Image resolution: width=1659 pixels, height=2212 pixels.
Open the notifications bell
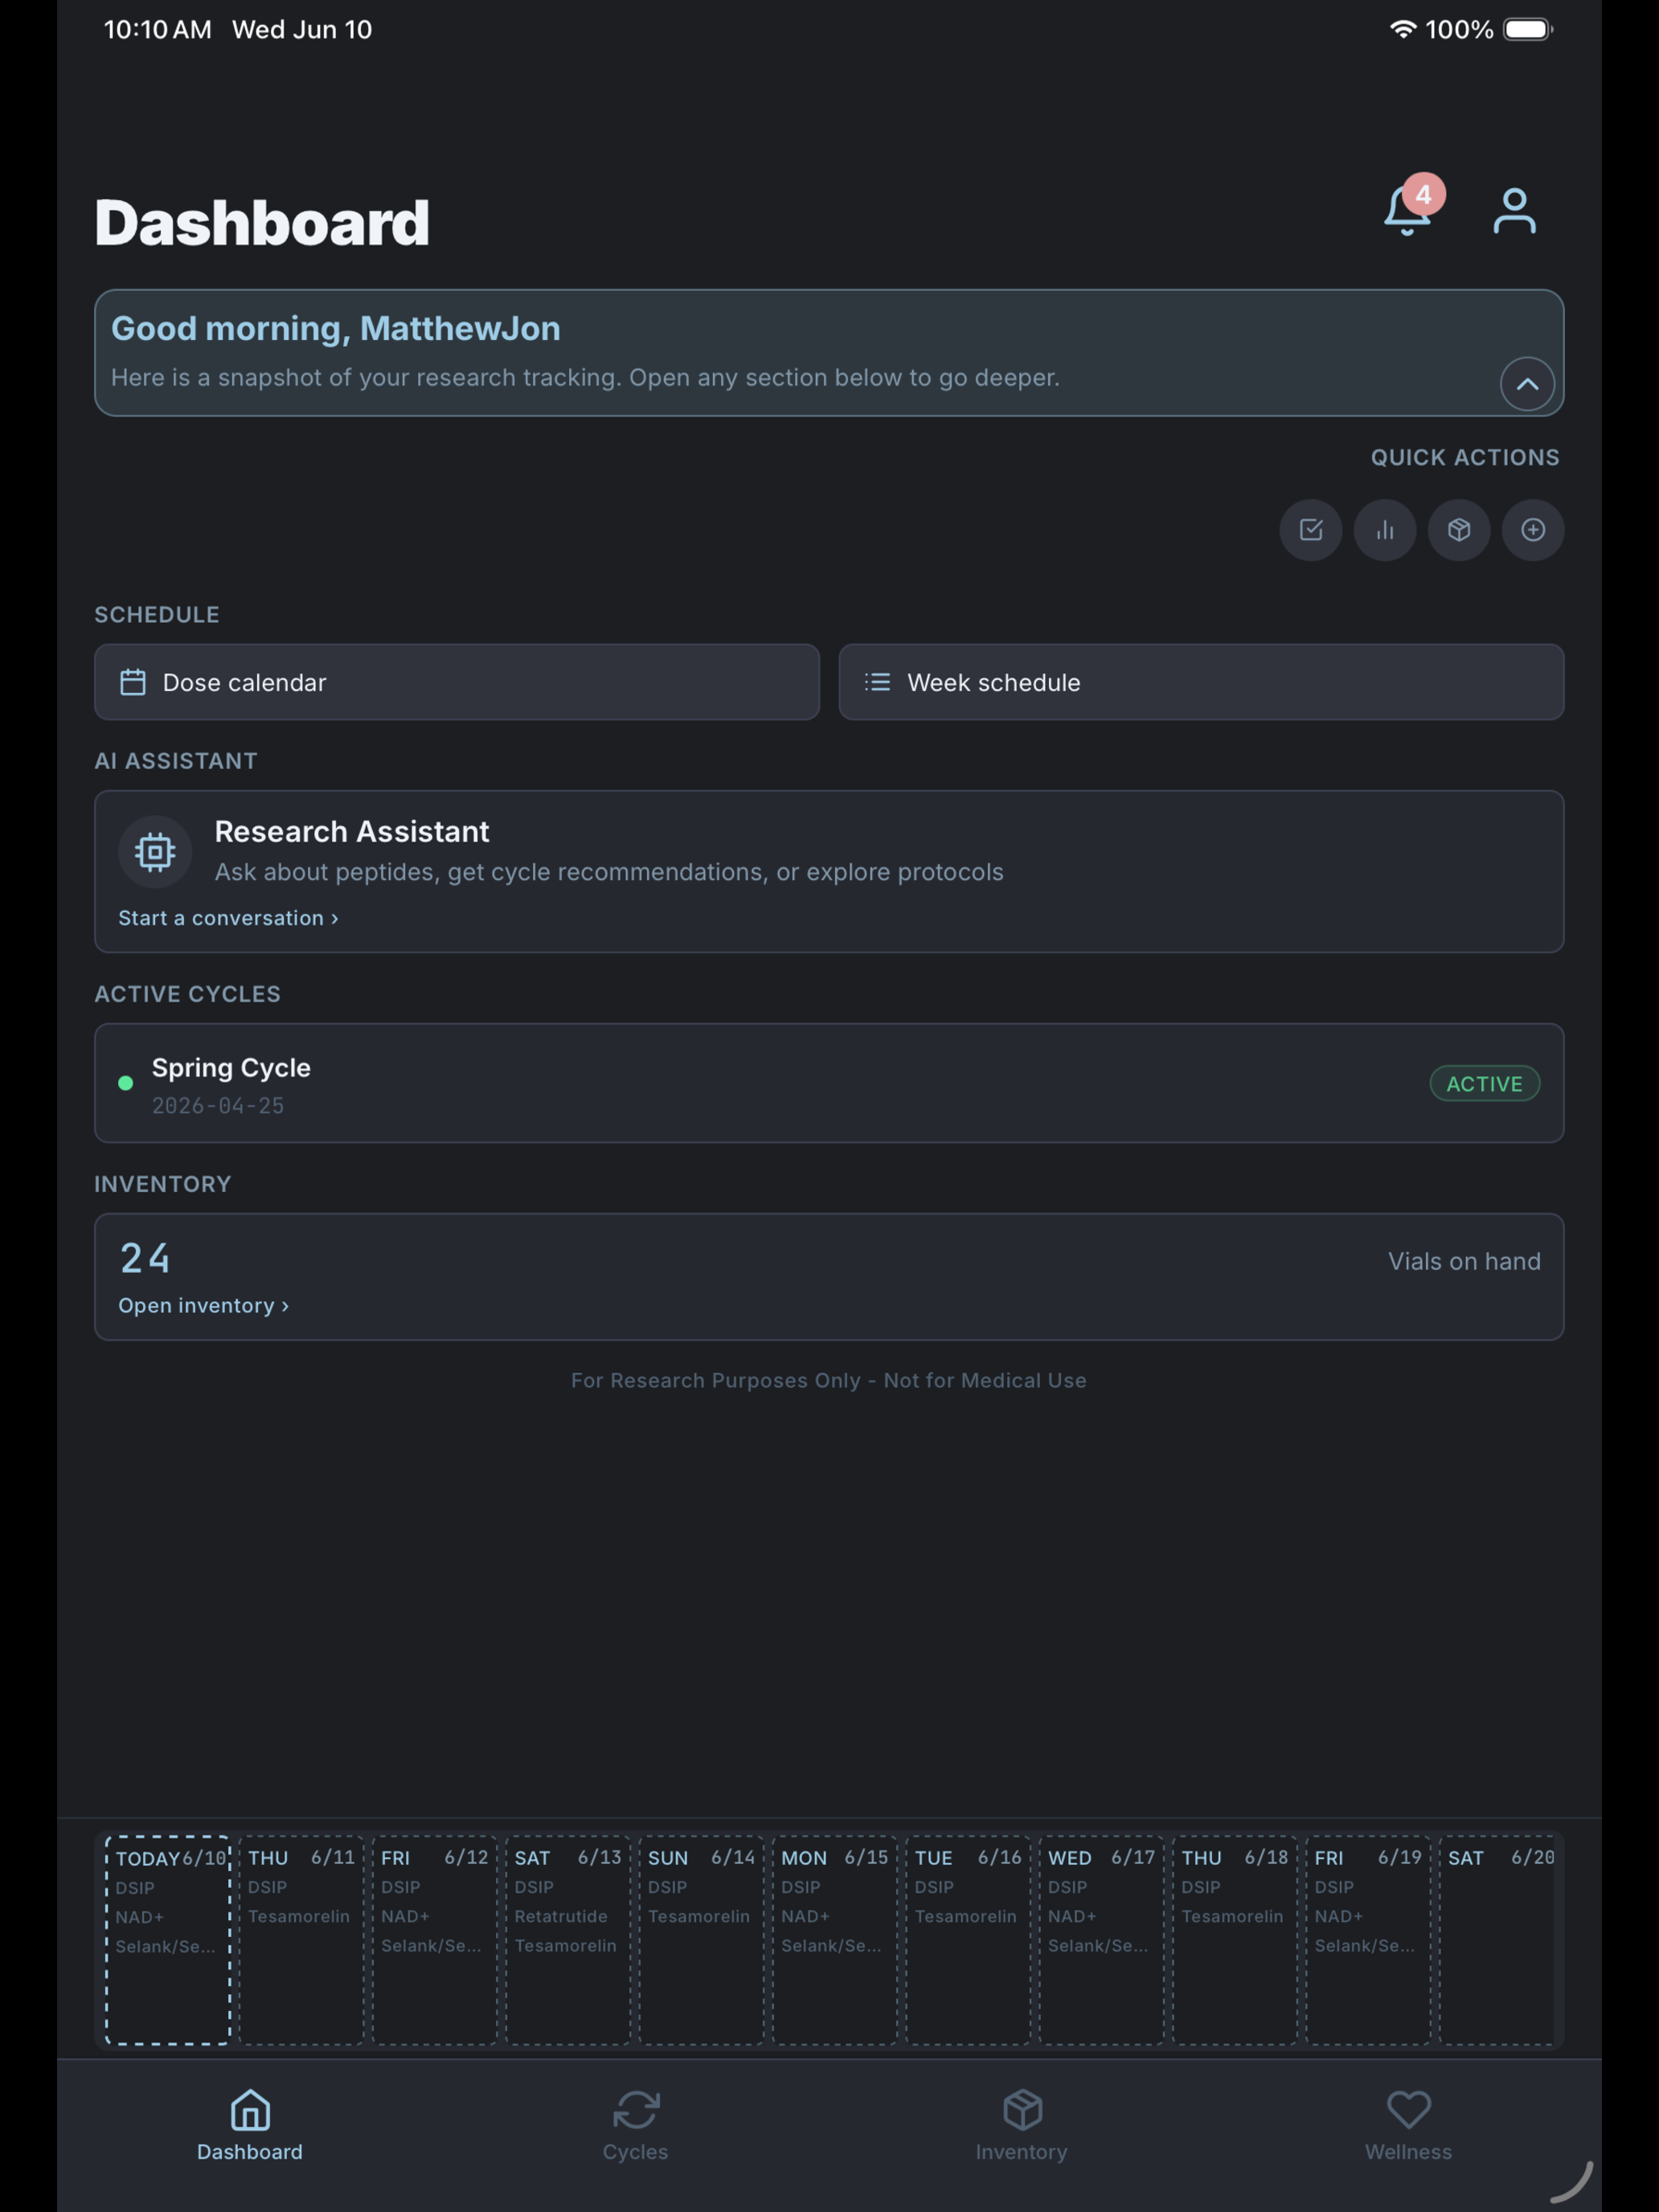[x=1406, y=212]
